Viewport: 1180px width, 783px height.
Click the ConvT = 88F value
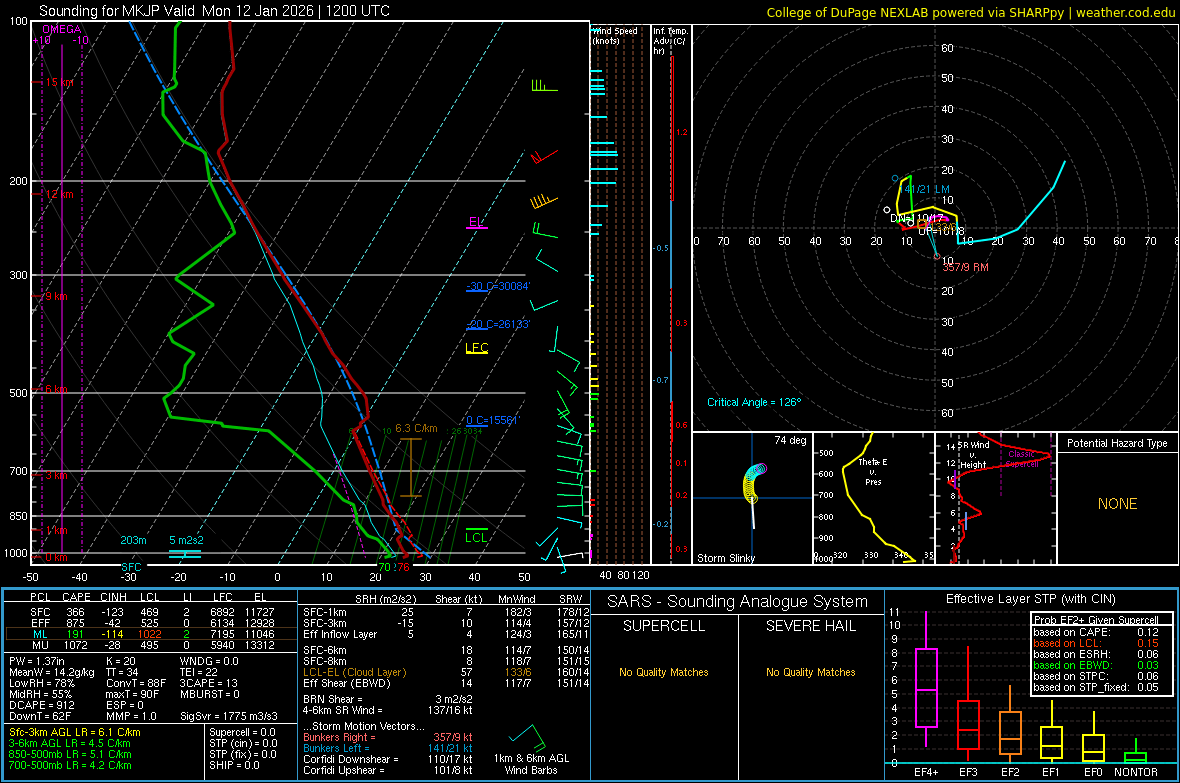(x=135, y=684)
